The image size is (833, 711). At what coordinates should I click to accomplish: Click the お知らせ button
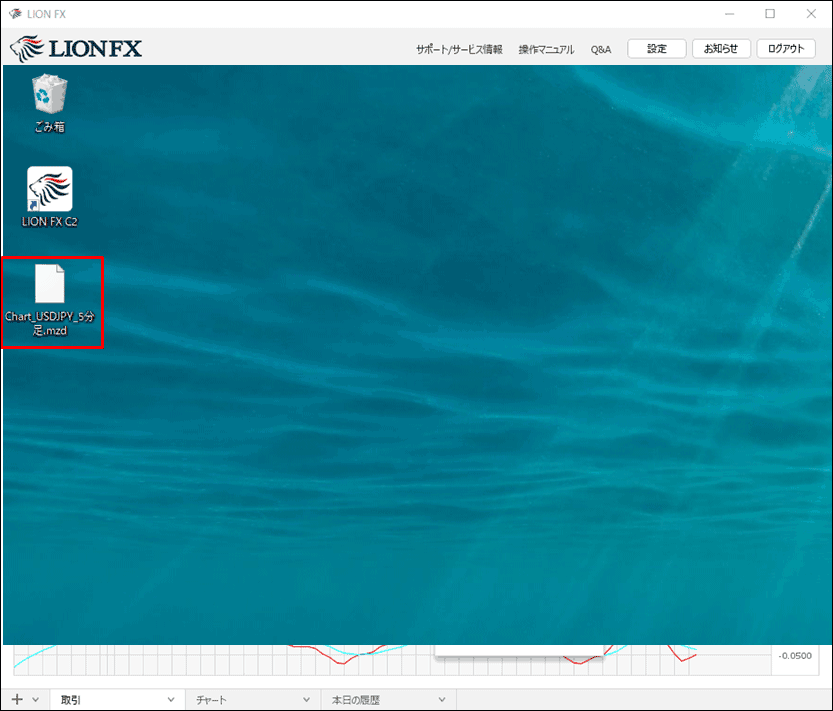tap(721, 48)
